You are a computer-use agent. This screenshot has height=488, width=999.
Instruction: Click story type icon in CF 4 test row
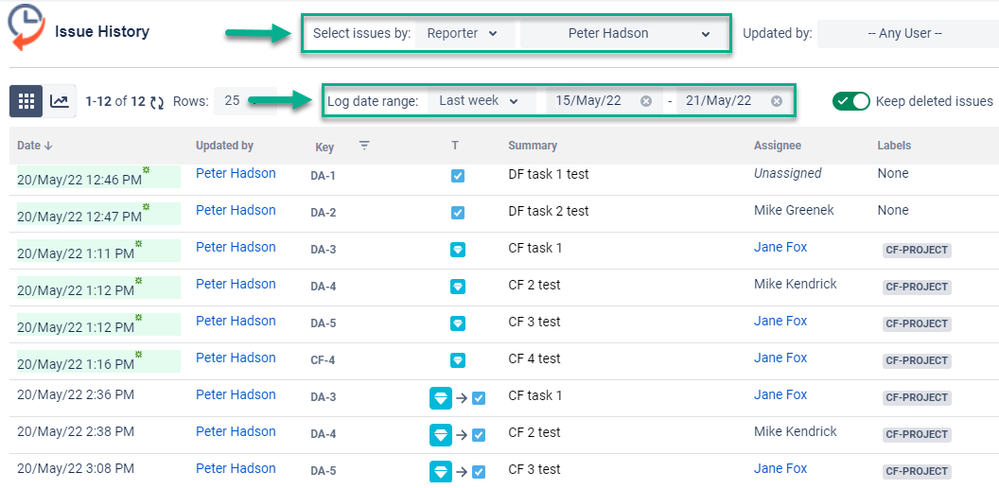pyautogui.click(x=457, y=361)
